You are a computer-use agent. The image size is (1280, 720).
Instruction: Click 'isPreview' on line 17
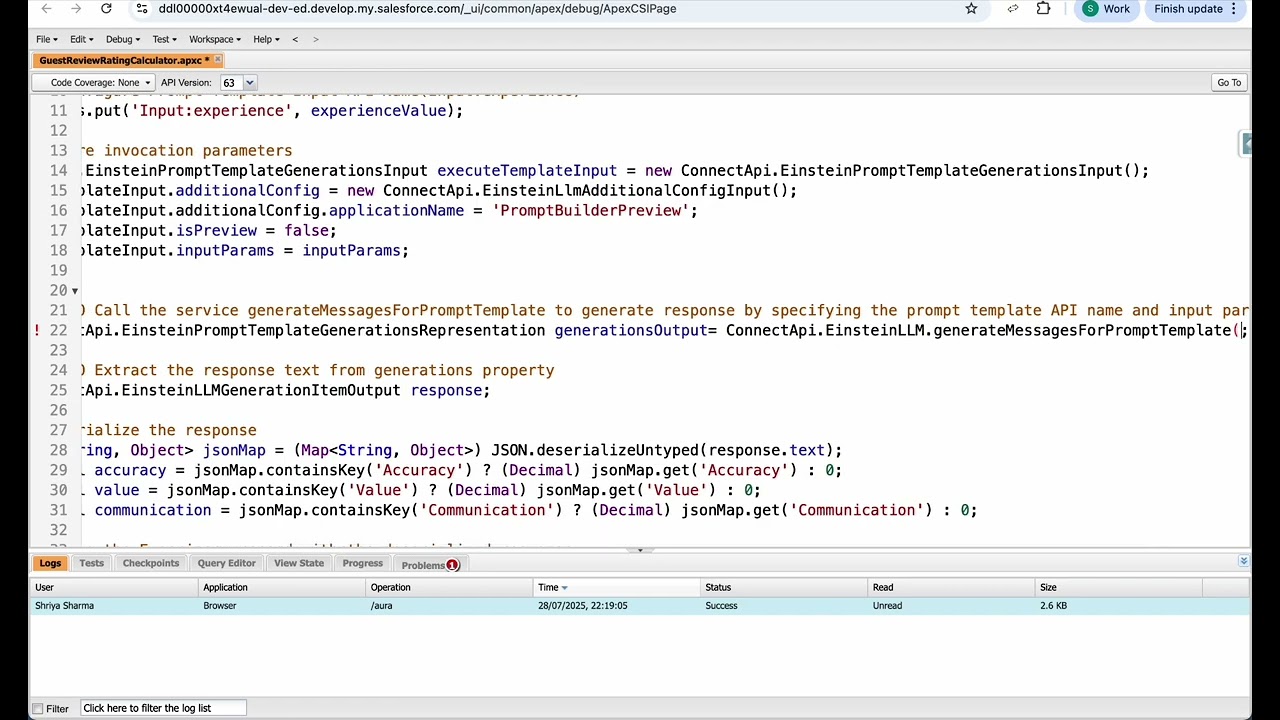pyautogui.click(x=216, y=231)
